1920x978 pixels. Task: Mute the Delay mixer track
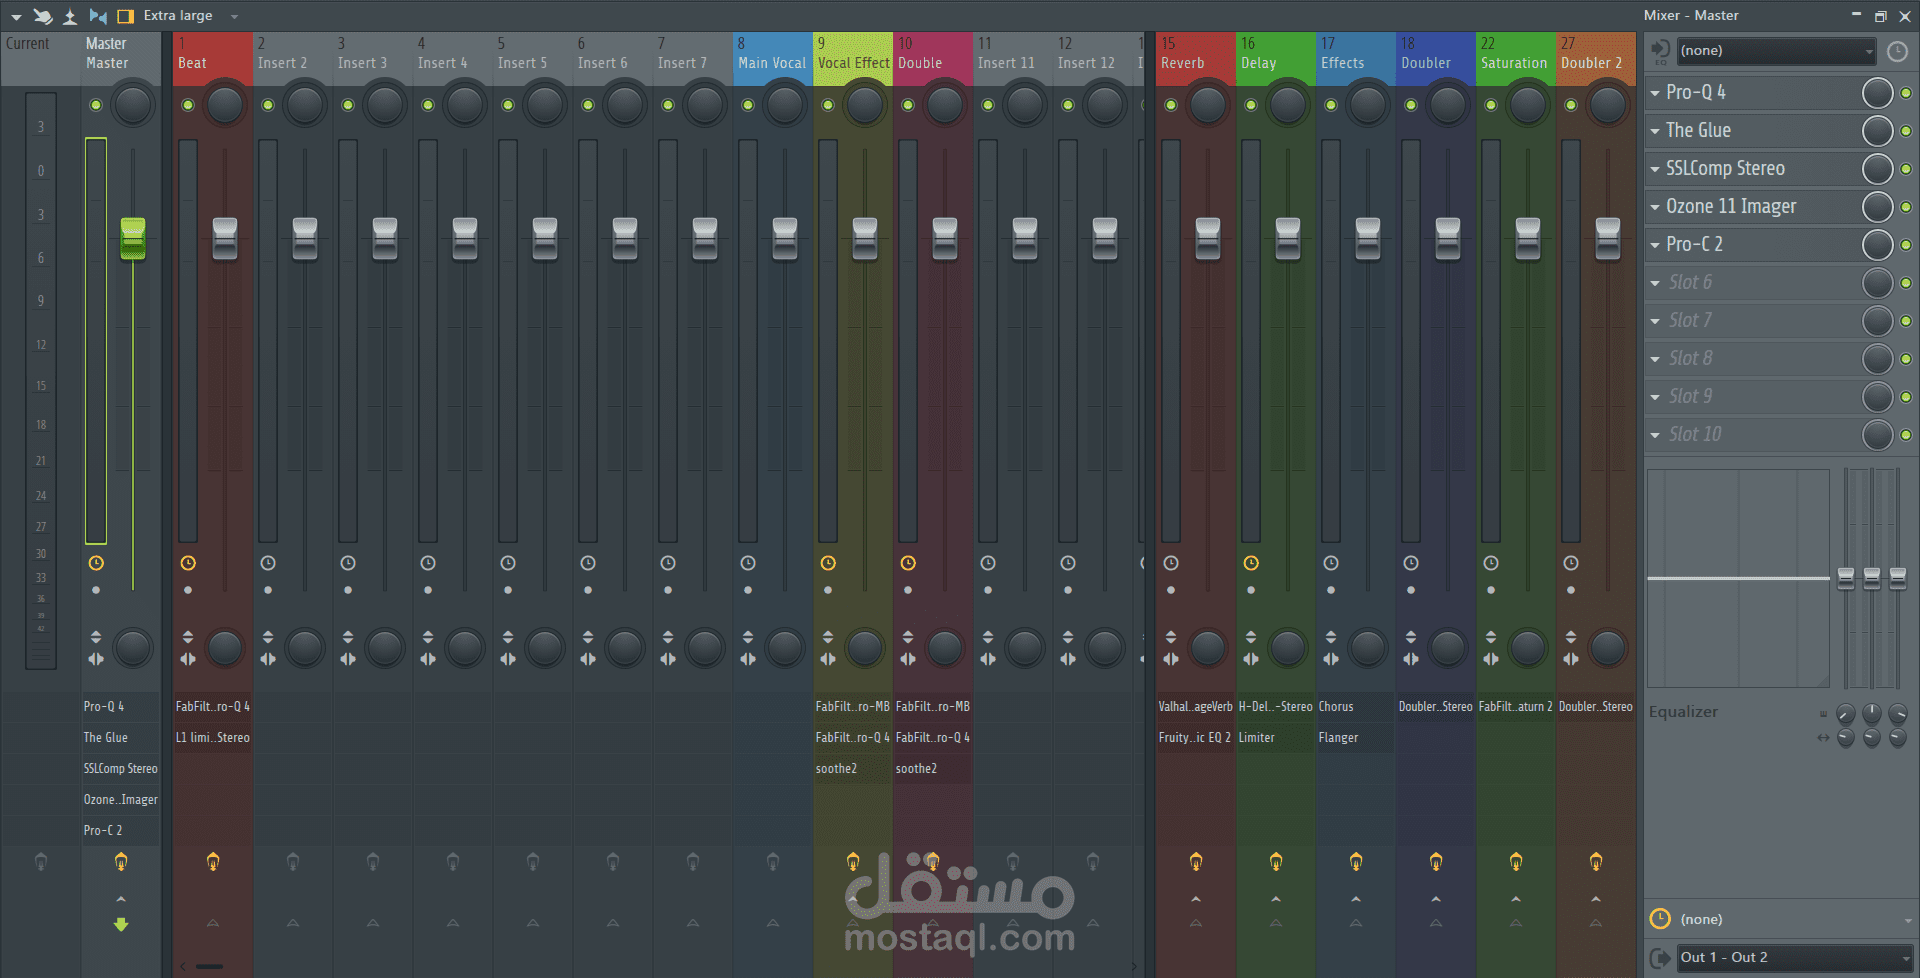(1251, 105)
